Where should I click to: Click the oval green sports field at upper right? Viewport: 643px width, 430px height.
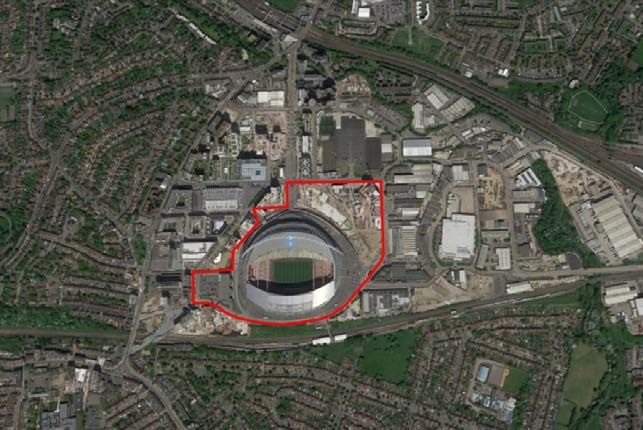[587, 107]
